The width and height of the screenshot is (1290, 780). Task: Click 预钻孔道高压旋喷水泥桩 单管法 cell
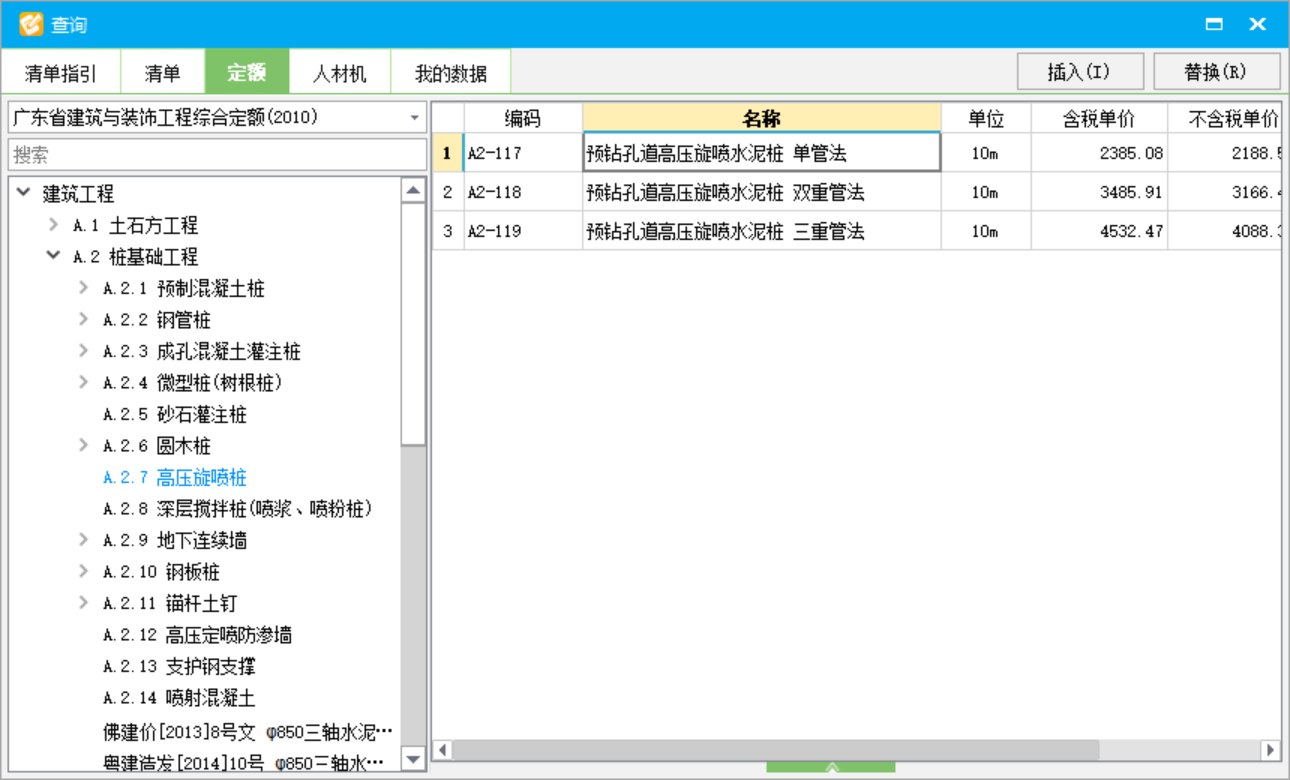coord(762,153)
